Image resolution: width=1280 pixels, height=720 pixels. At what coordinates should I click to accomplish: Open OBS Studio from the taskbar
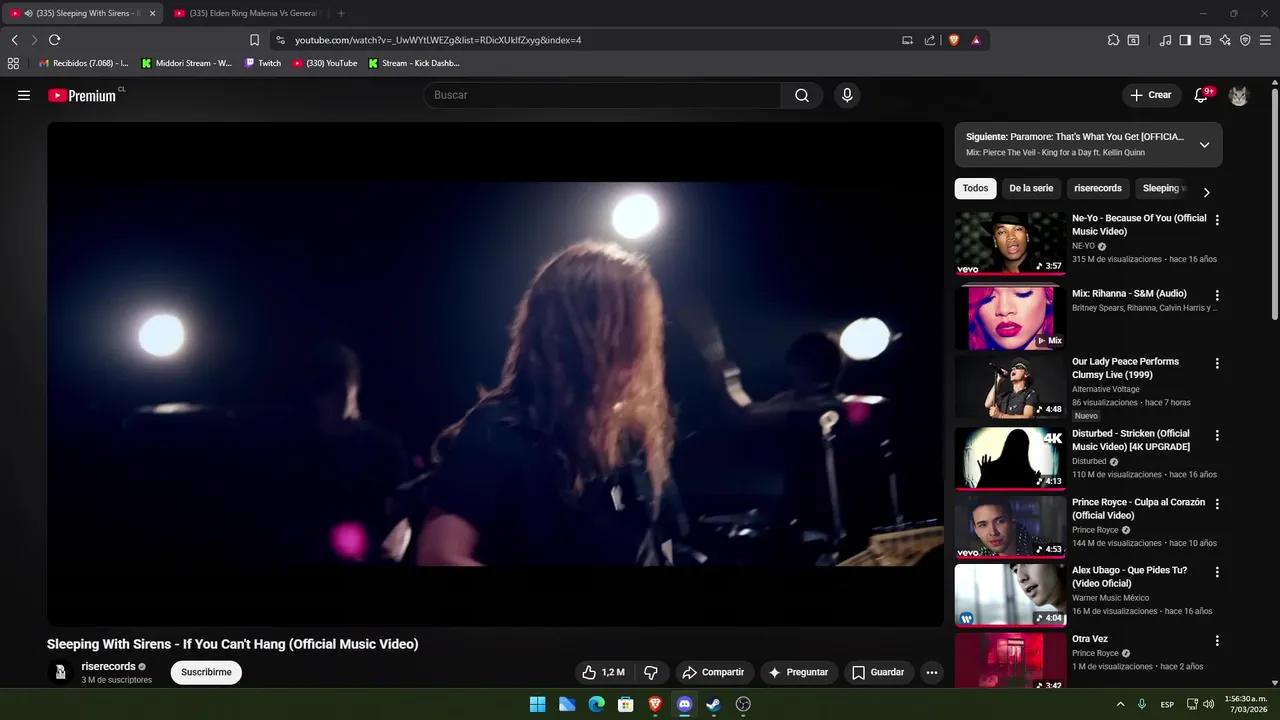click(743, 704)
